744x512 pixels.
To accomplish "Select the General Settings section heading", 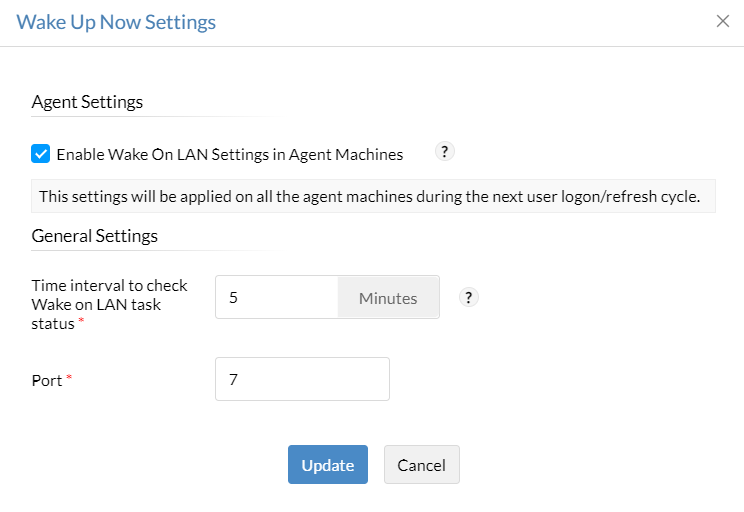I will point(95,237).
